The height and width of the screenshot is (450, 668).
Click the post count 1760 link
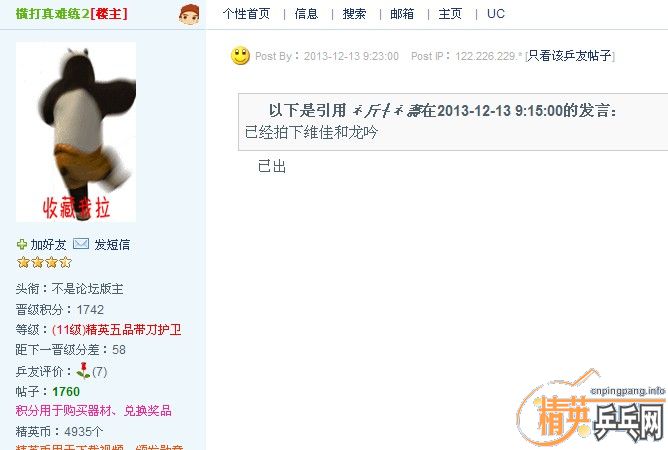(x=66, y=392)
